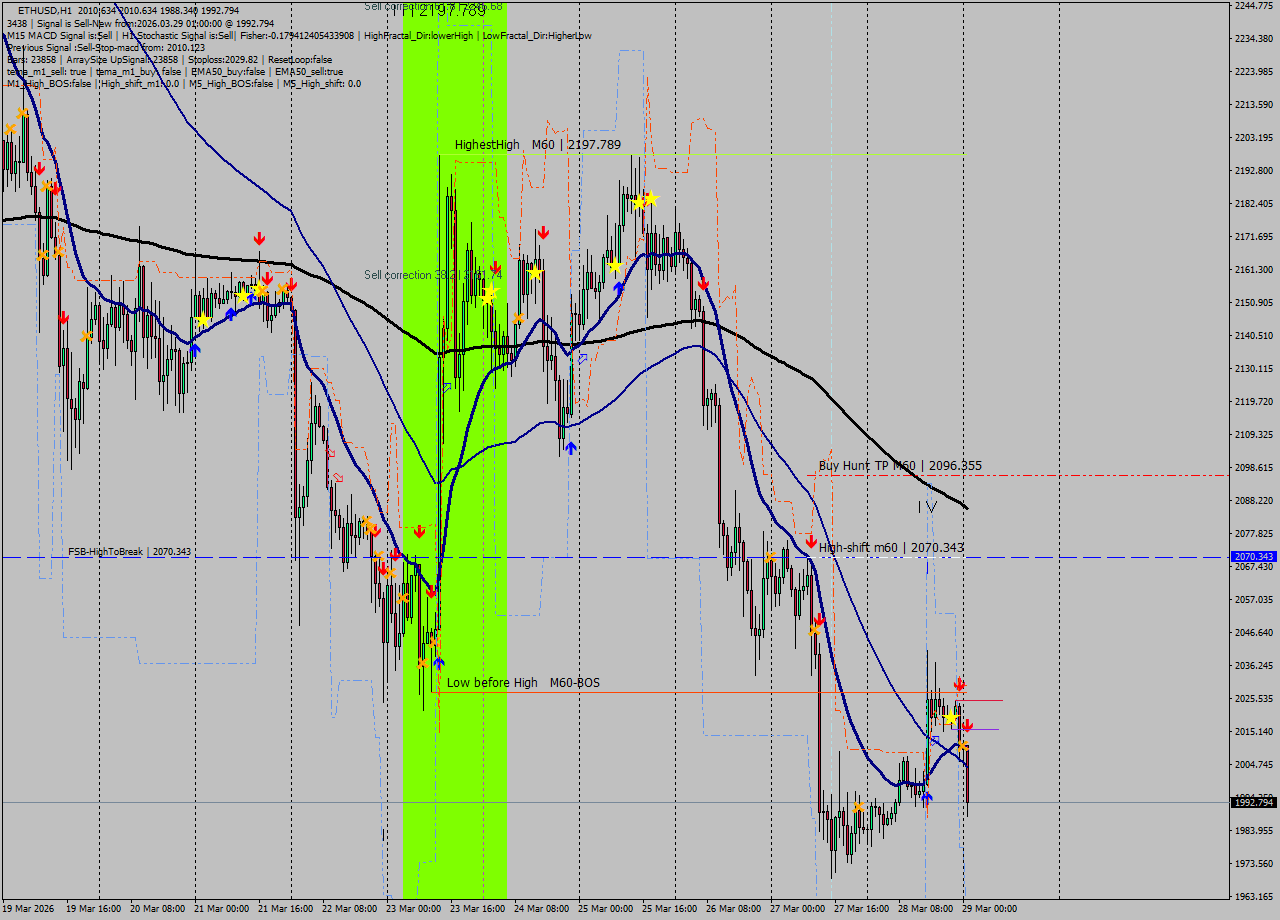Select the red arrow above 24 Mar candles
Image resolution: width=1280 pixels, height=920 pixels.
542,233
